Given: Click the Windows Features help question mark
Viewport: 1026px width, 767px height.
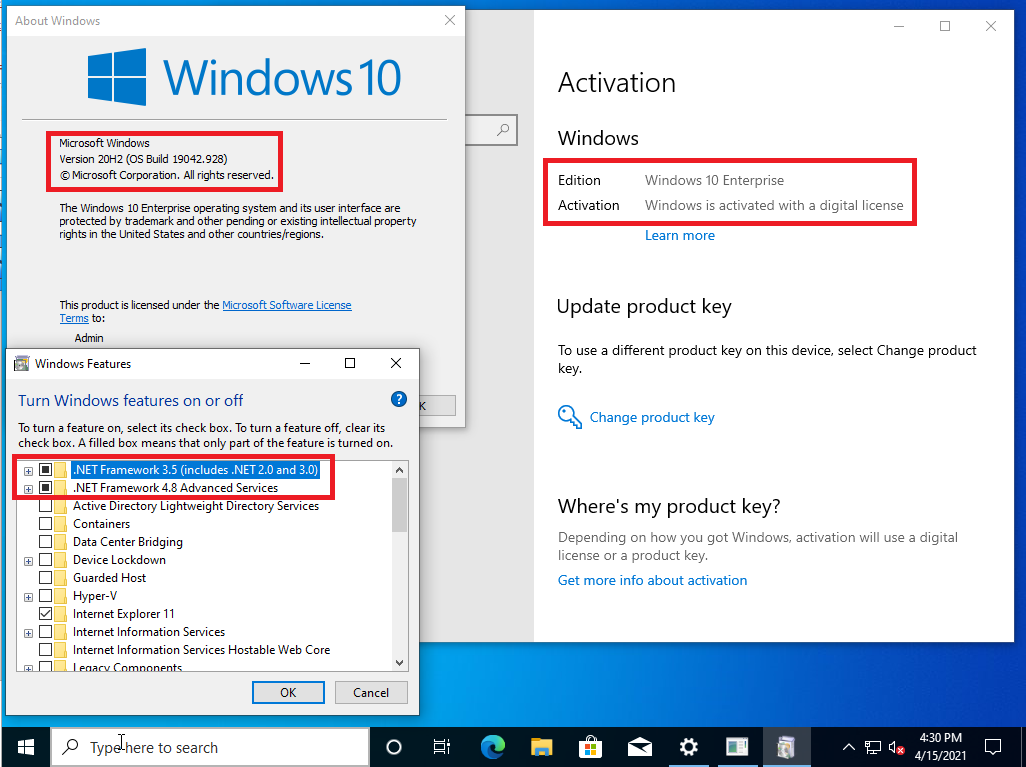Looking at the screenshot, I should click(398, 399).
